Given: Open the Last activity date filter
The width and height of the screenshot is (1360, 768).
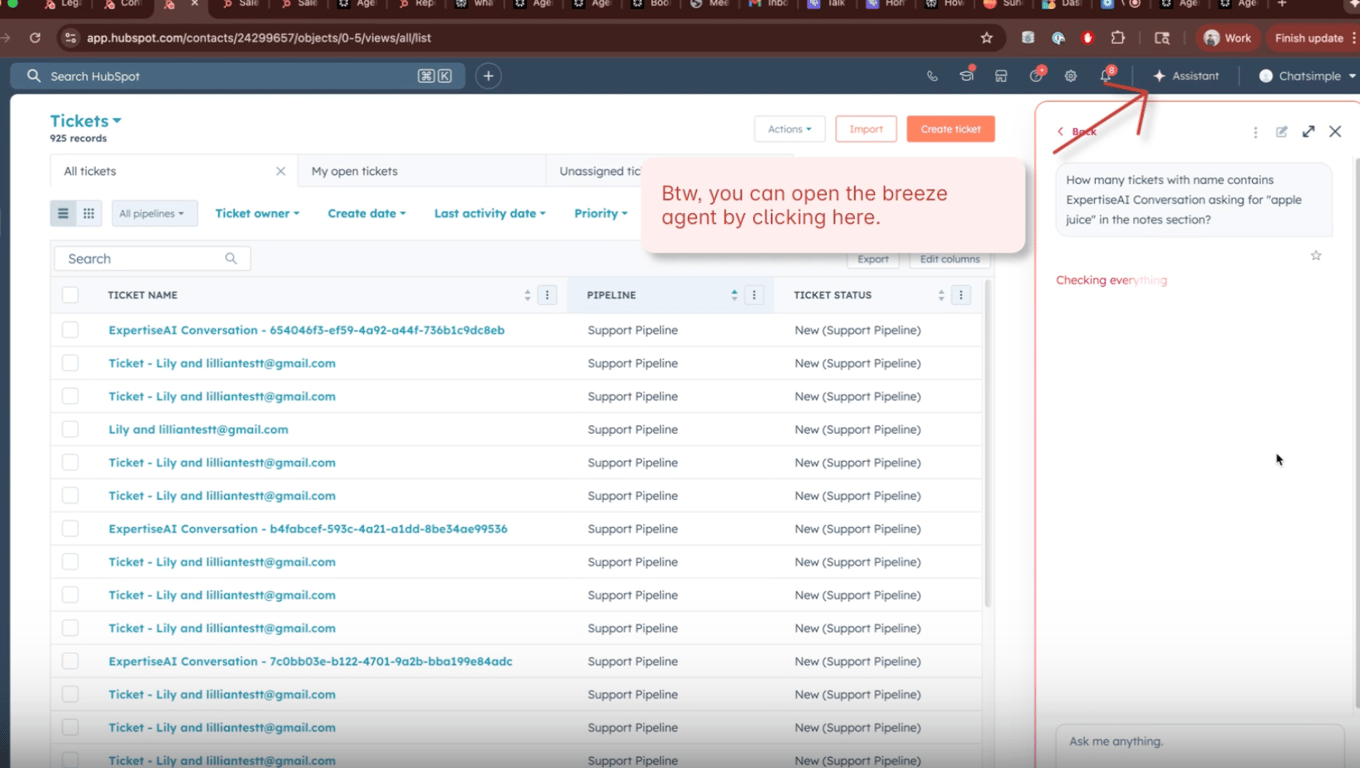Looking at the screenshot, I should (490, 213).
